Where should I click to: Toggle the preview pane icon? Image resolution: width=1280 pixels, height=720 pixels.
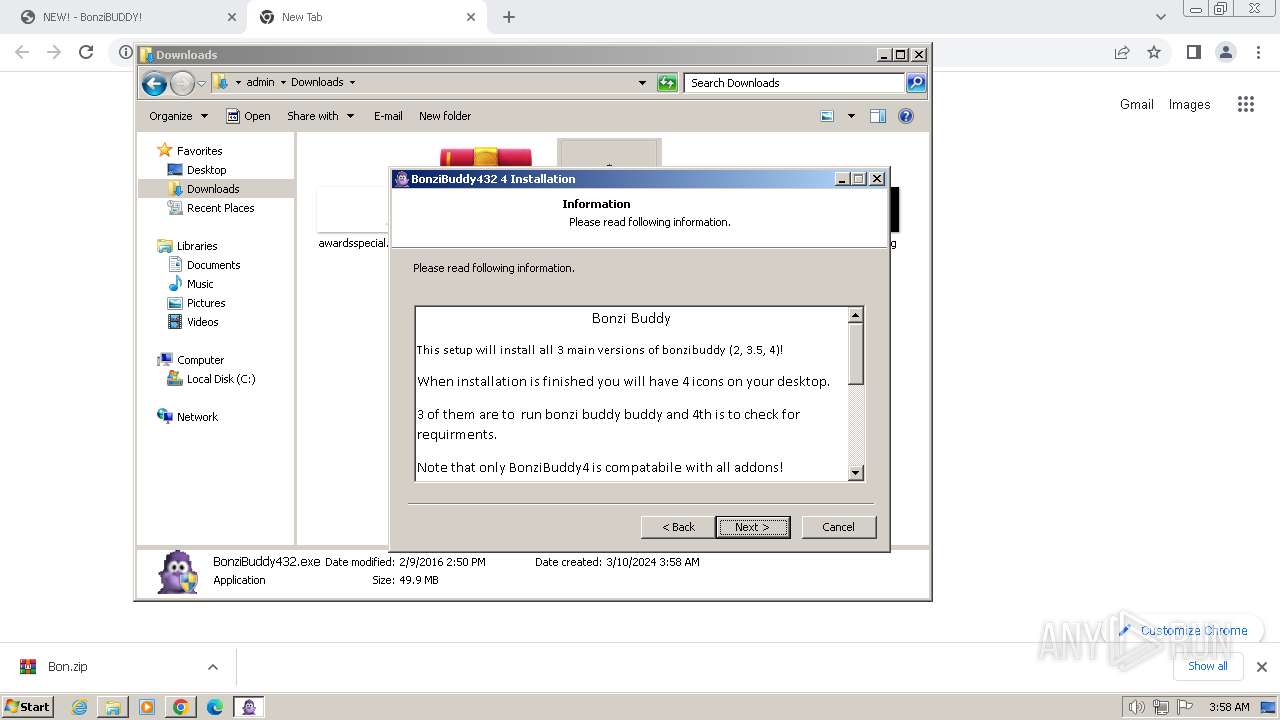(x=878, y=116)
